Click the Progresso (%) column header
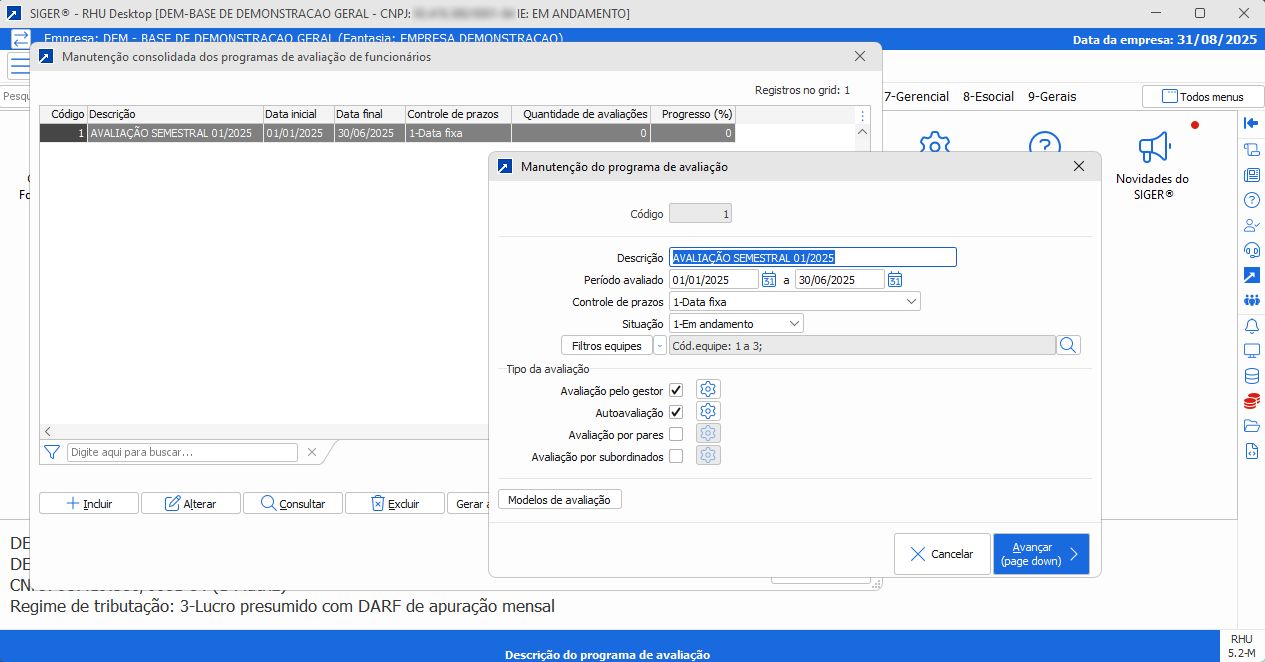Viewport: 1265px width, 662px height. (x=694, y=114)
